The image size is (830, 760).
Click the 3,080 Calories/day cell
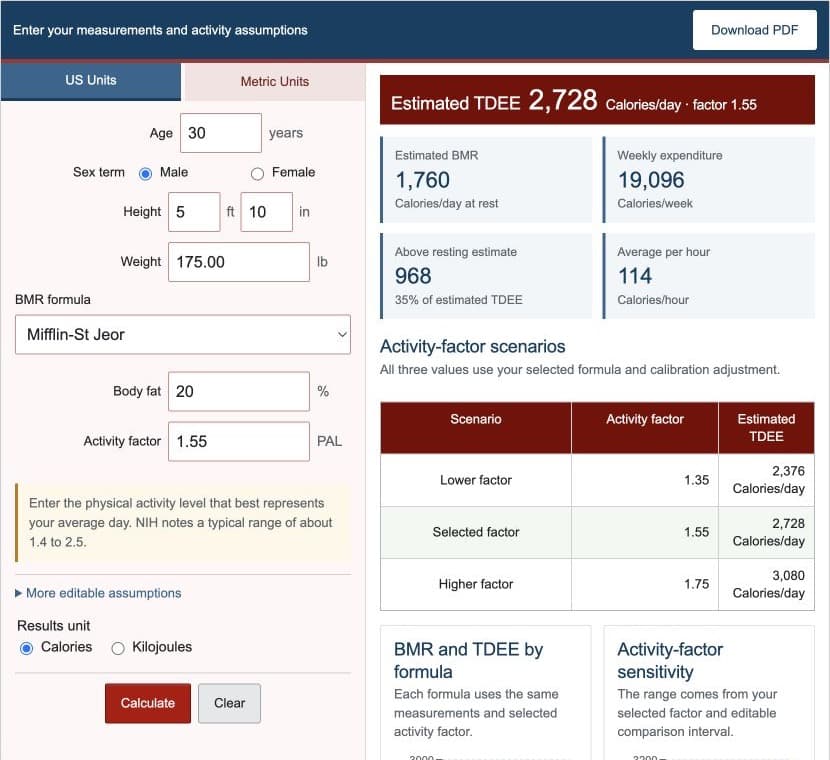(x=766, y=584)
